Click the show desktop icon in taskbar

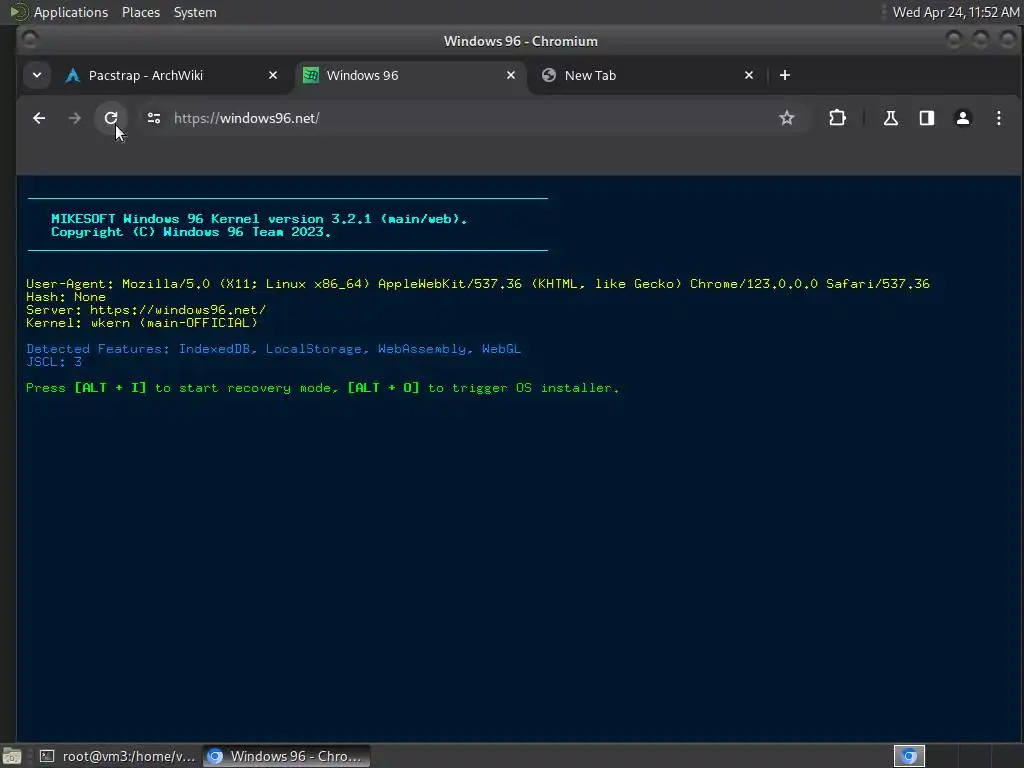click(x=12, y=756)
